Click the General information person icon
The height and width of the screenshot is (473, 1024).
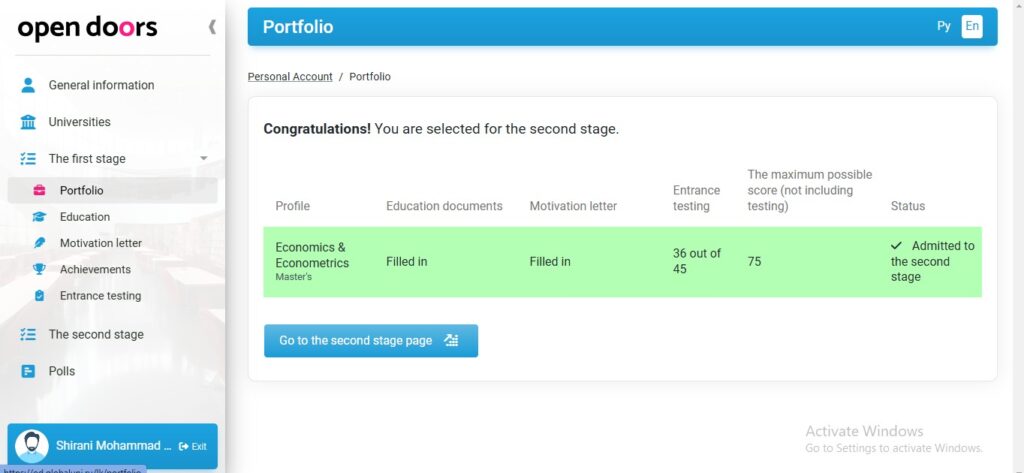click(x=27, y=85)
